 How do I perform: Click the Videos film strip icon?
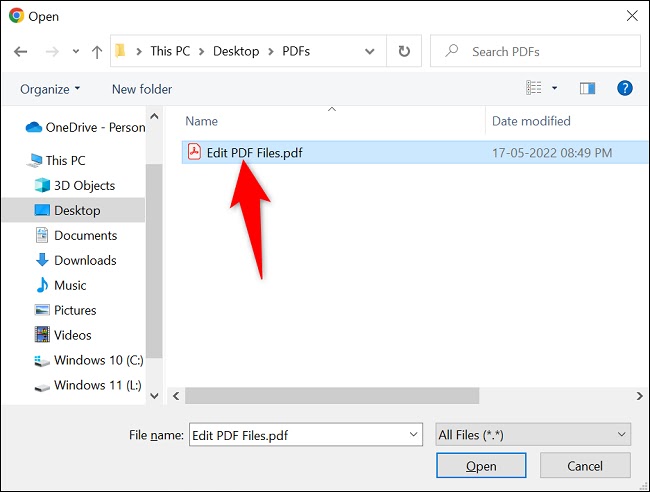coord(42,334)
